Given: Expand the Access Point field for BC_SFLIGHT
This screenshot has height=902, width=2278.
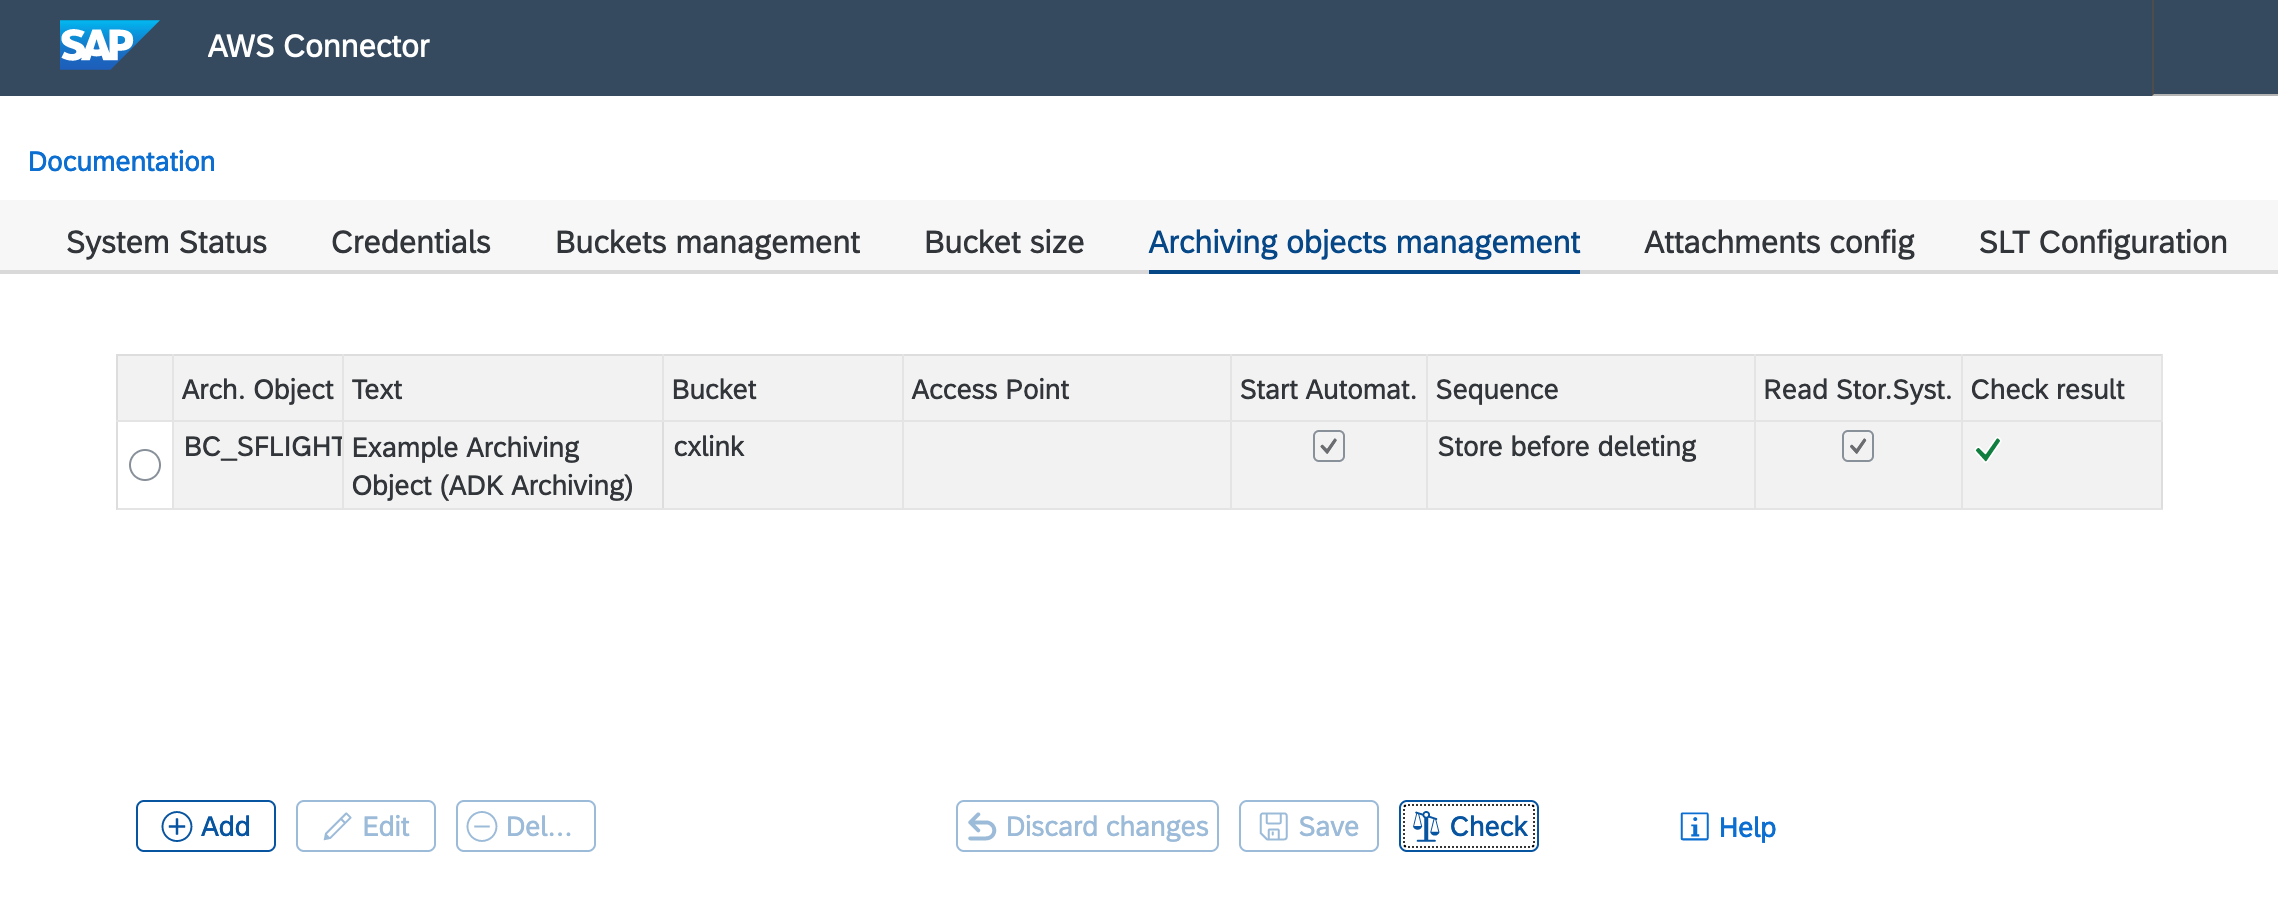Looking at the screenshot, I should pos(1065,463).
